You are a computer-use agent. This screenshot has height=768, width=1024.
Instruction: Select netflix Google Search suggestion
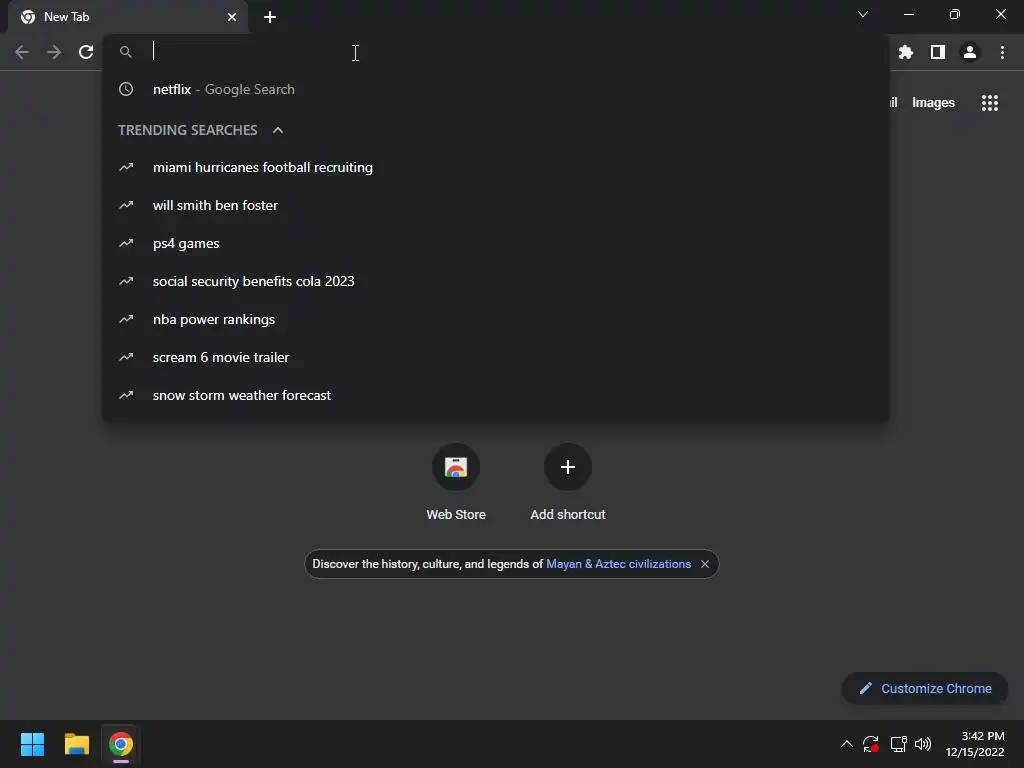coord(496,89)
